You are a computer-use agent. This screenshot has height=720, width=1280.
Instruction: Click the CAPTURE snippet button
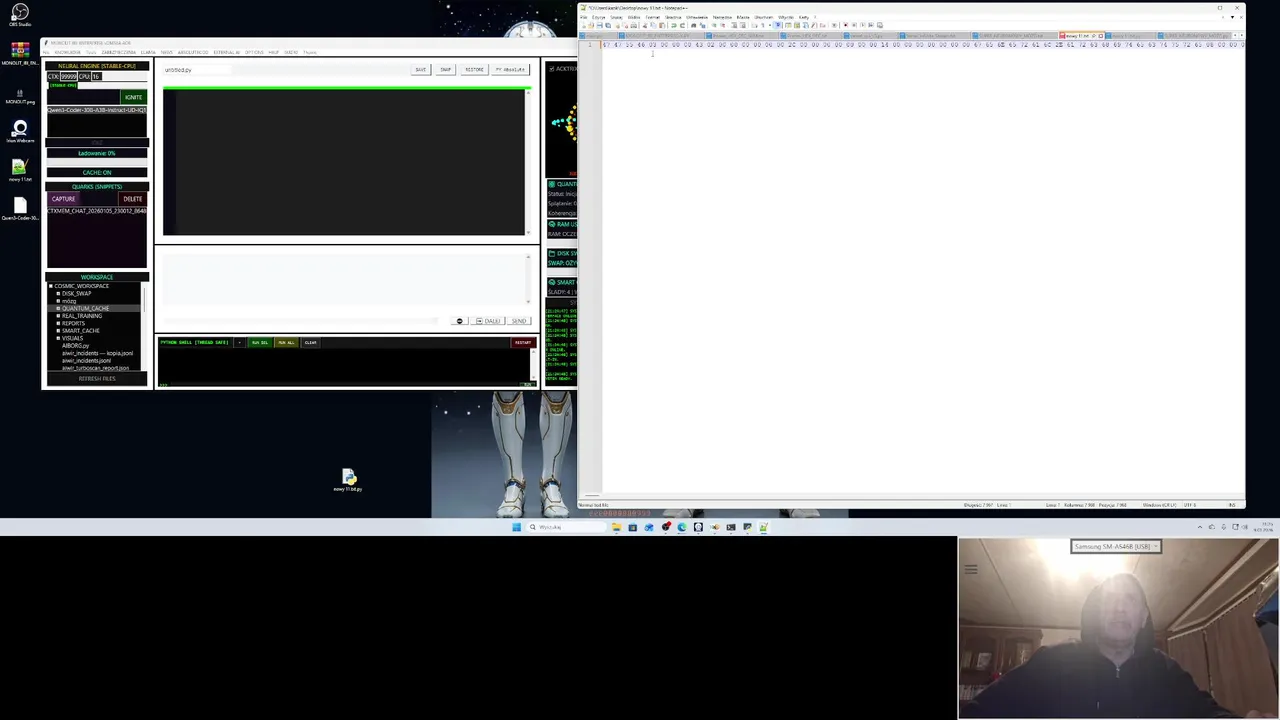tap(63, 199)
